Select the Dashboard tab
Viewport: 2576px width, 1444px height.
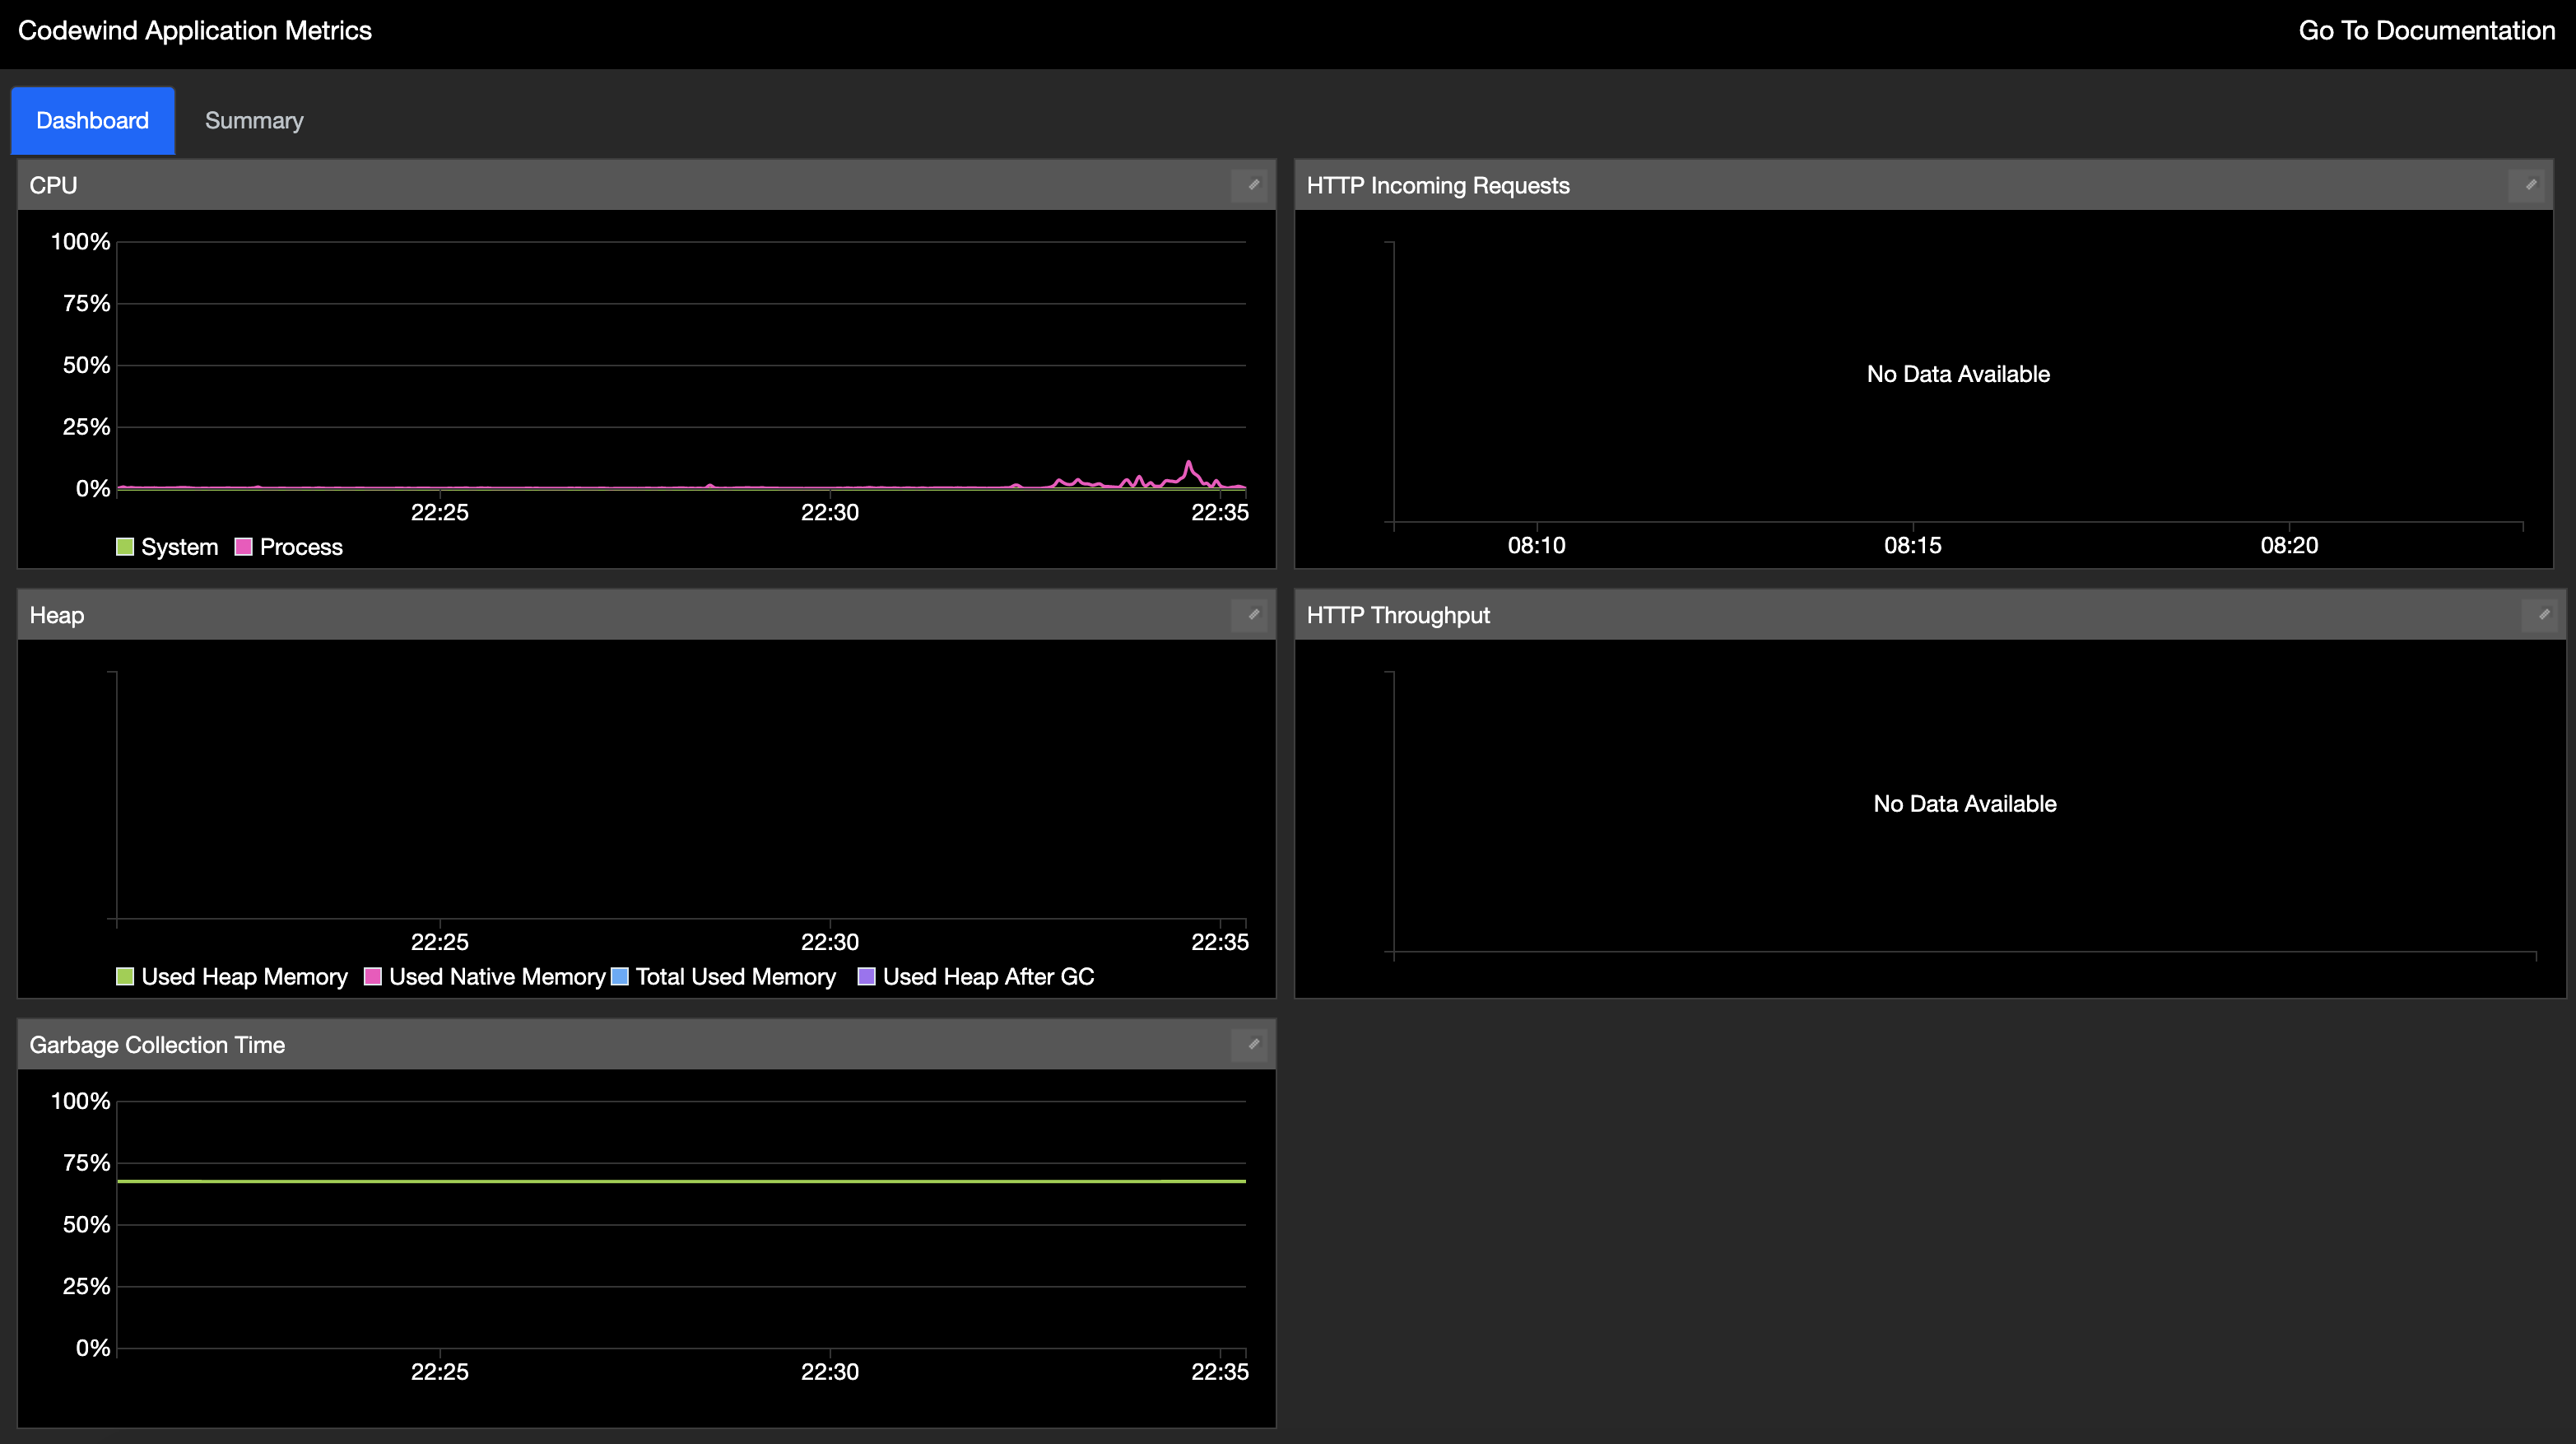point(92,121)
